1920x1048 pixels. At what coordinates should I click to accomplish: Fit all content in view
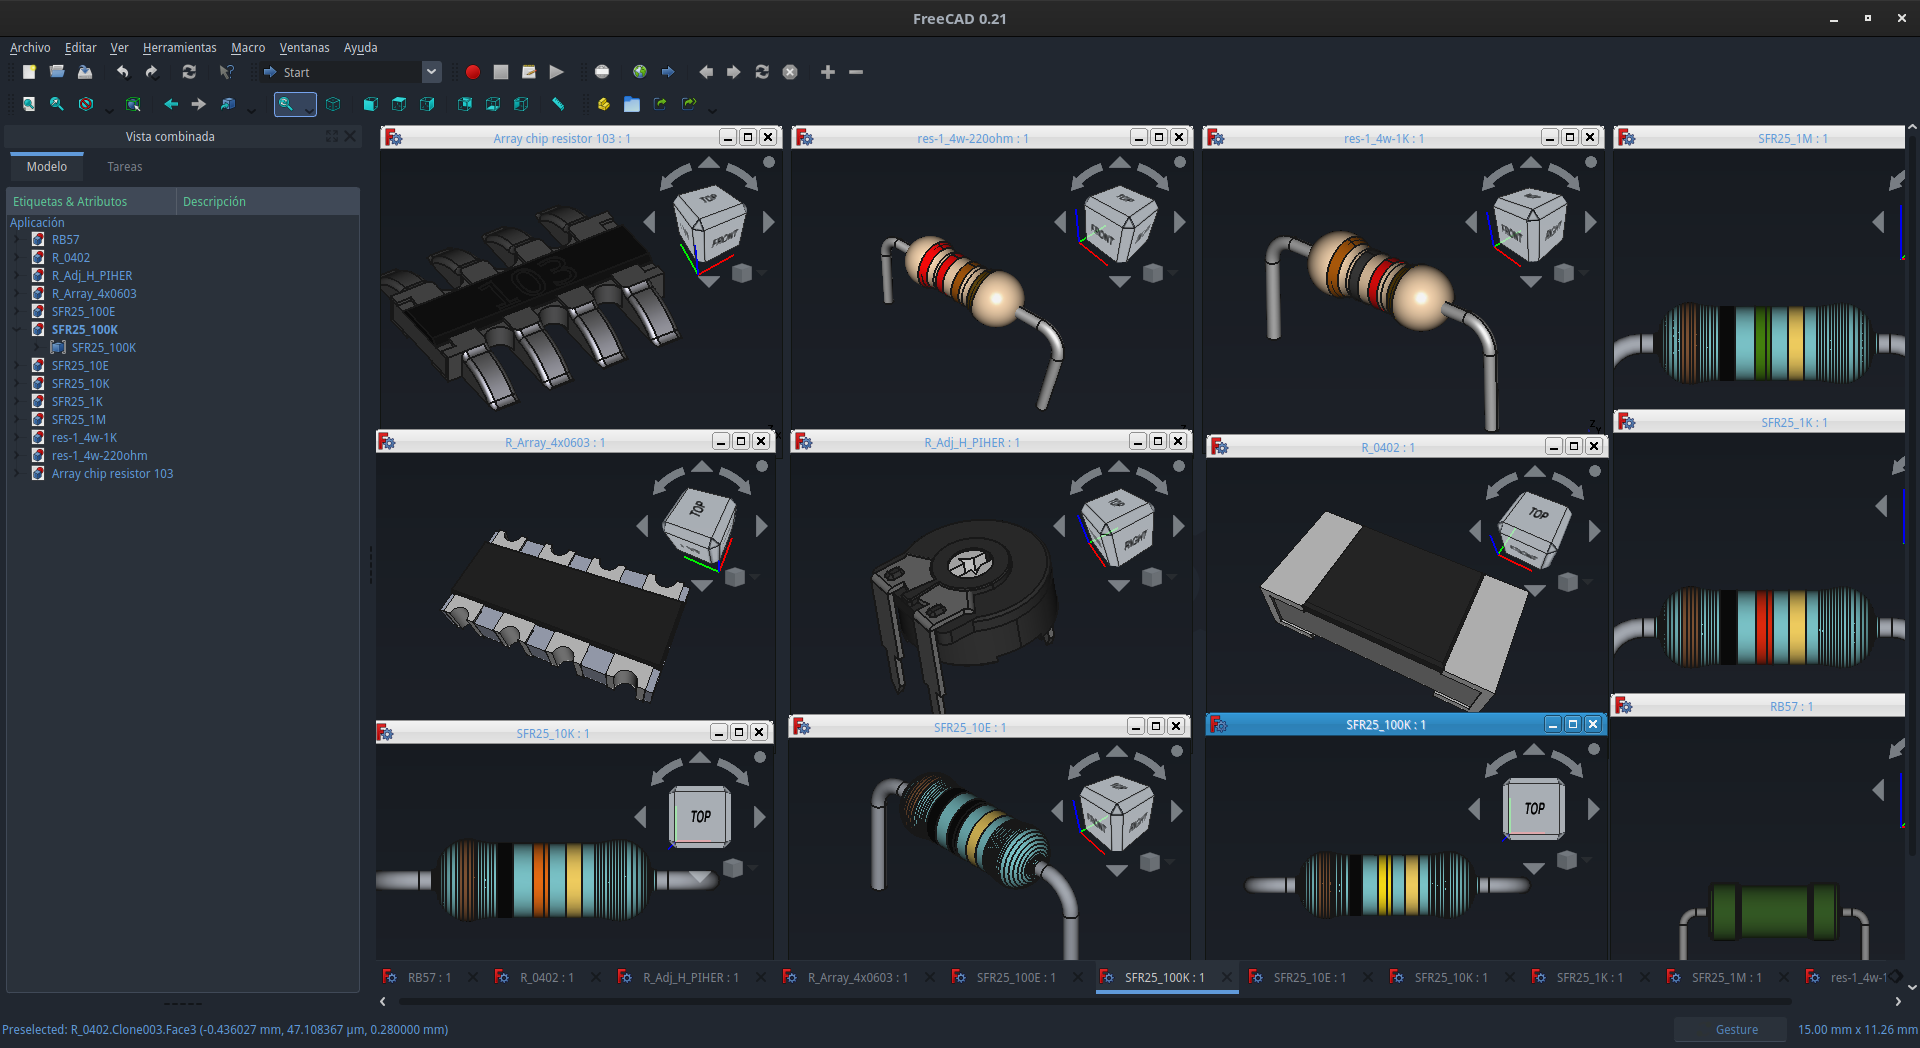(29, 104)
